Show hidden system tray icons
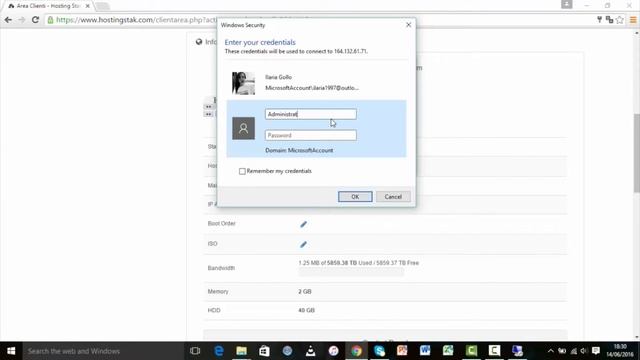This screenshot has width=640, height=360. click(551, 351)
